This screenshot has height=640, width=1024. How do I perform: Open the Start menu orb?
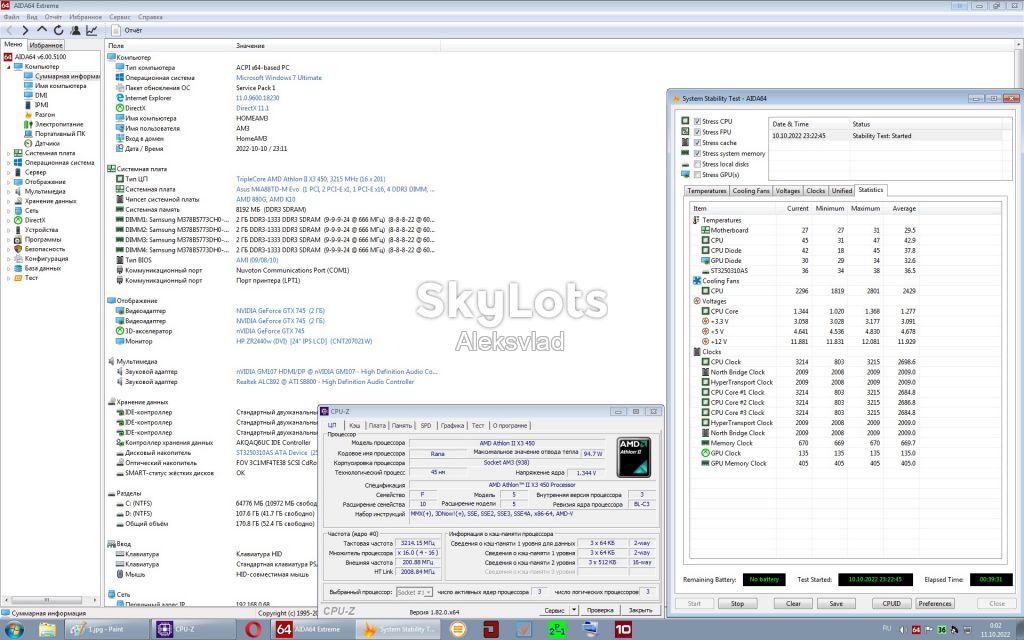[x=14, y=630]
